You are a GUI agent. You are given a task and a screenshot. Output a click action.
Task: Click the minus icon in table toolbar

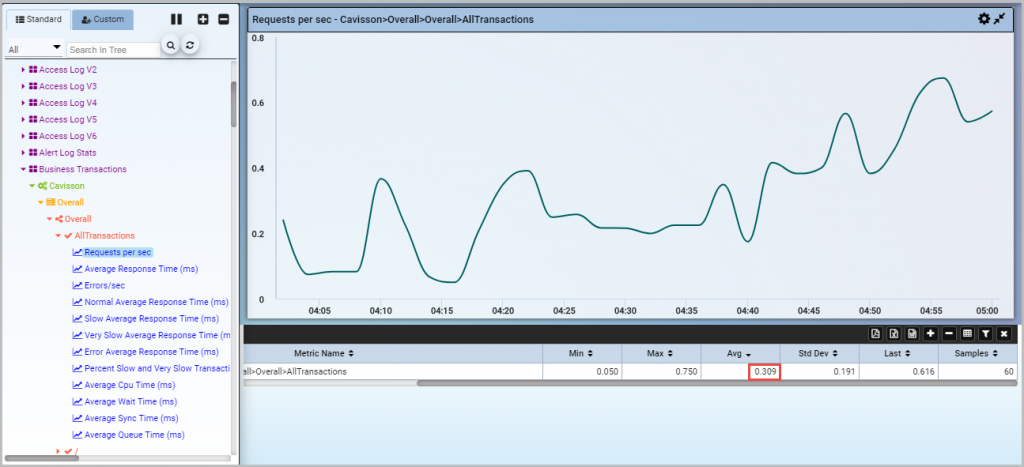point(949,334)
